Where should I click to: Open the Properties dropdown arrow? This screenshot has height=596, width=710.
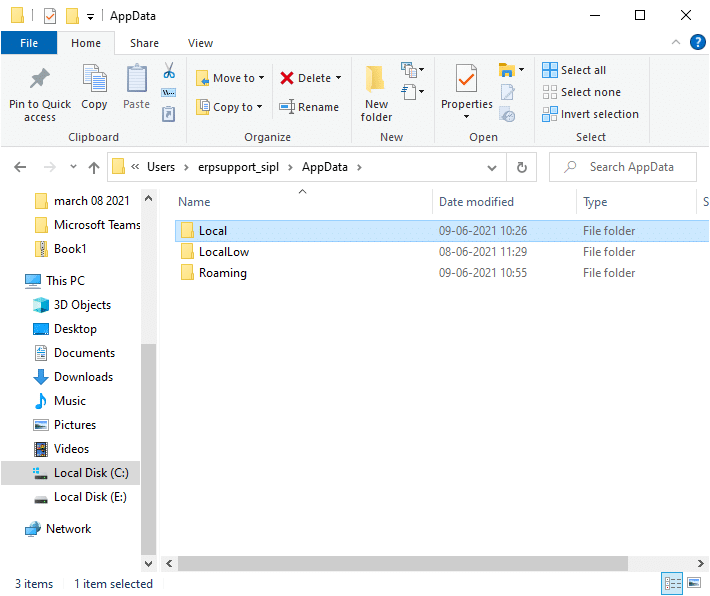pos(466,117)
